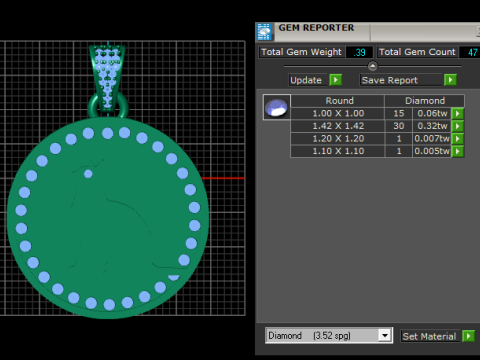Click green arrow for 1.00 X 1.00 row
Screen dimensions: 480x360
(x=458, y=113)
